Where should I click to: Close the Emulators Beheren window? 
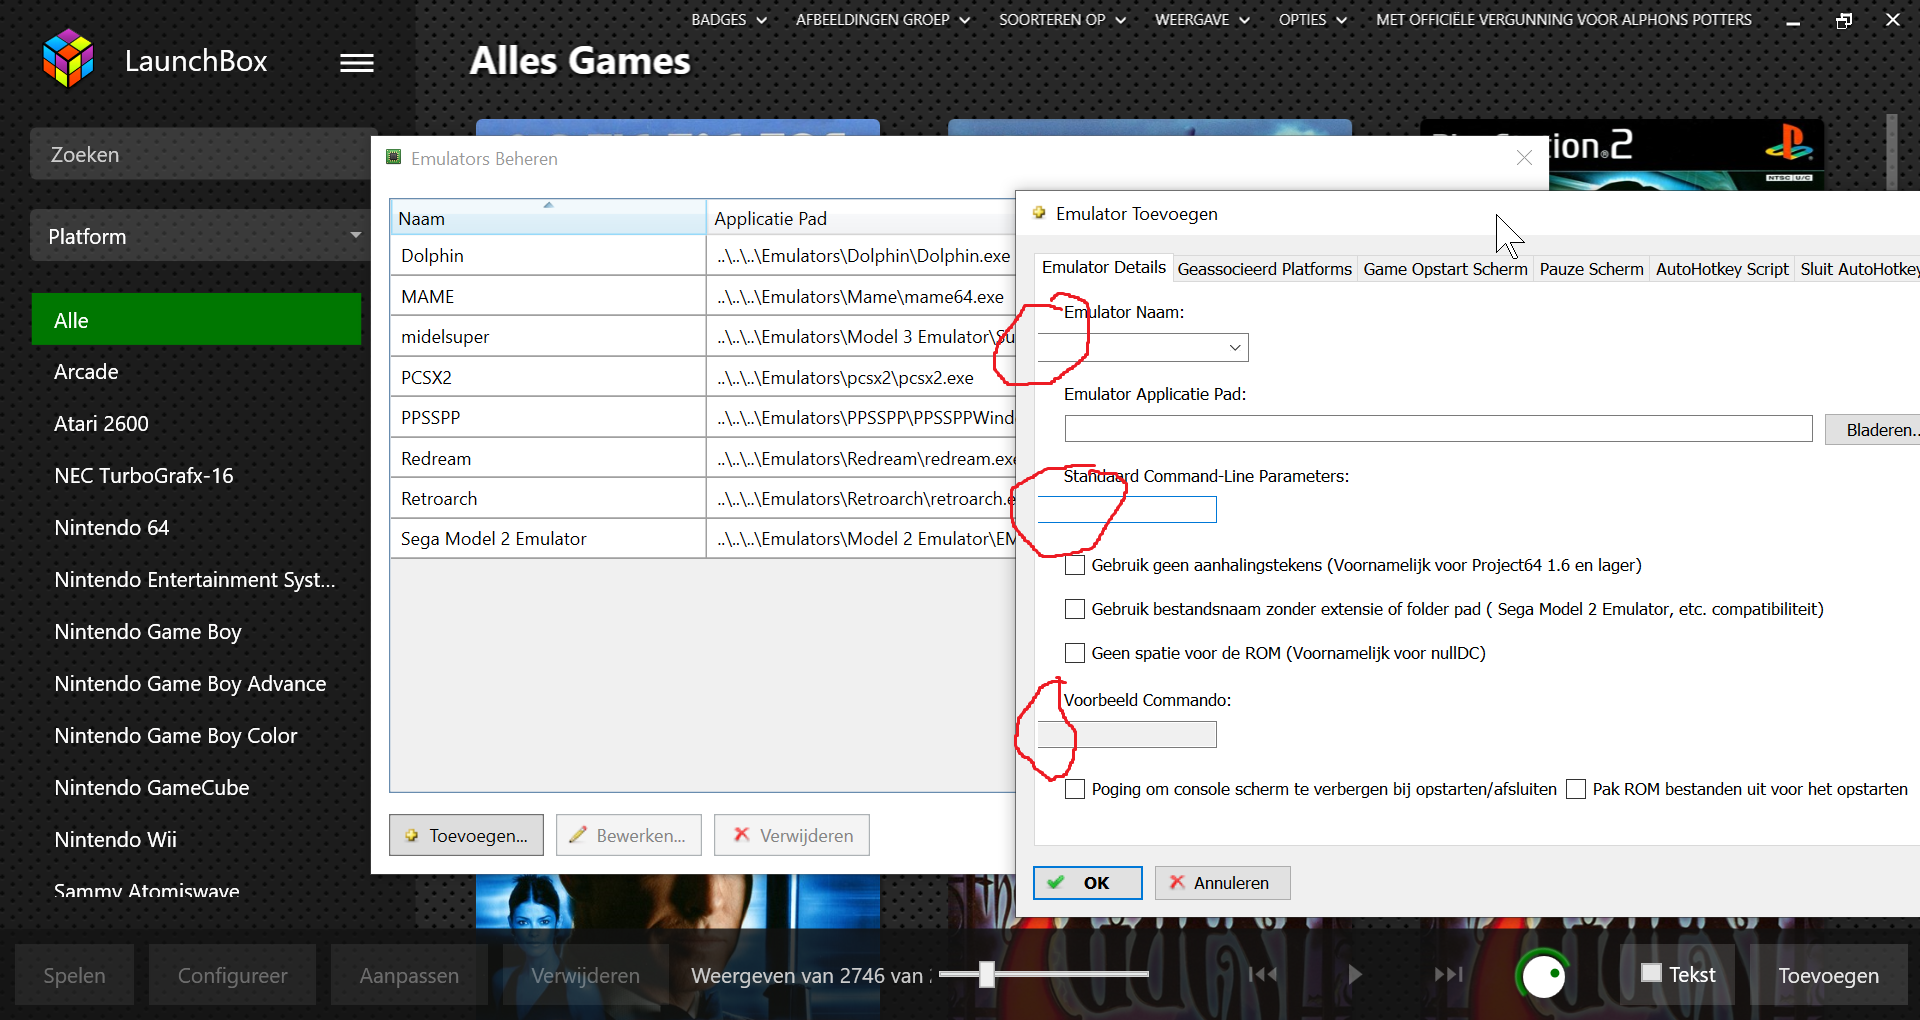click(x=1524, y=158)
